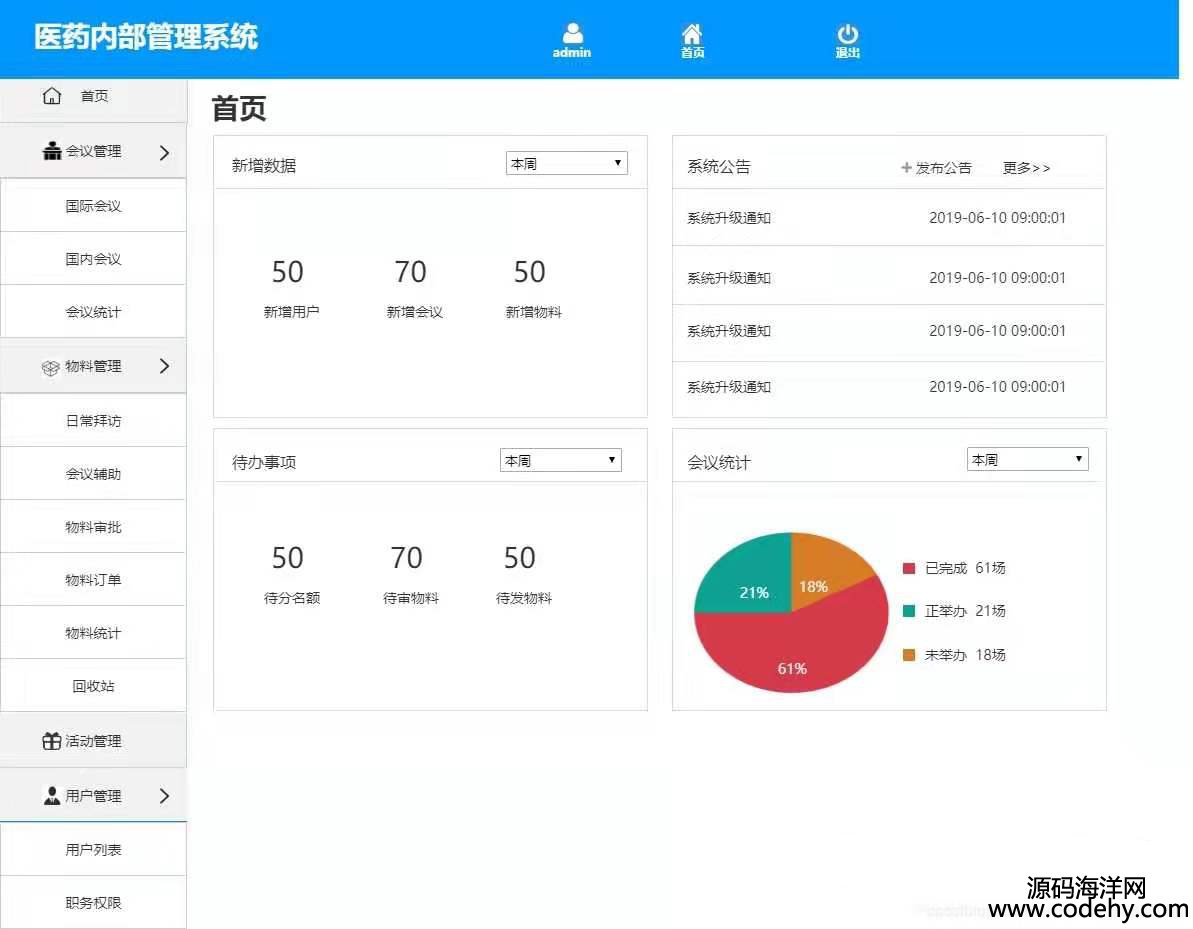Click the 已完成 61场 legend label
Viewport: 1193px width, 929px height.
click(x=965, y=568)
